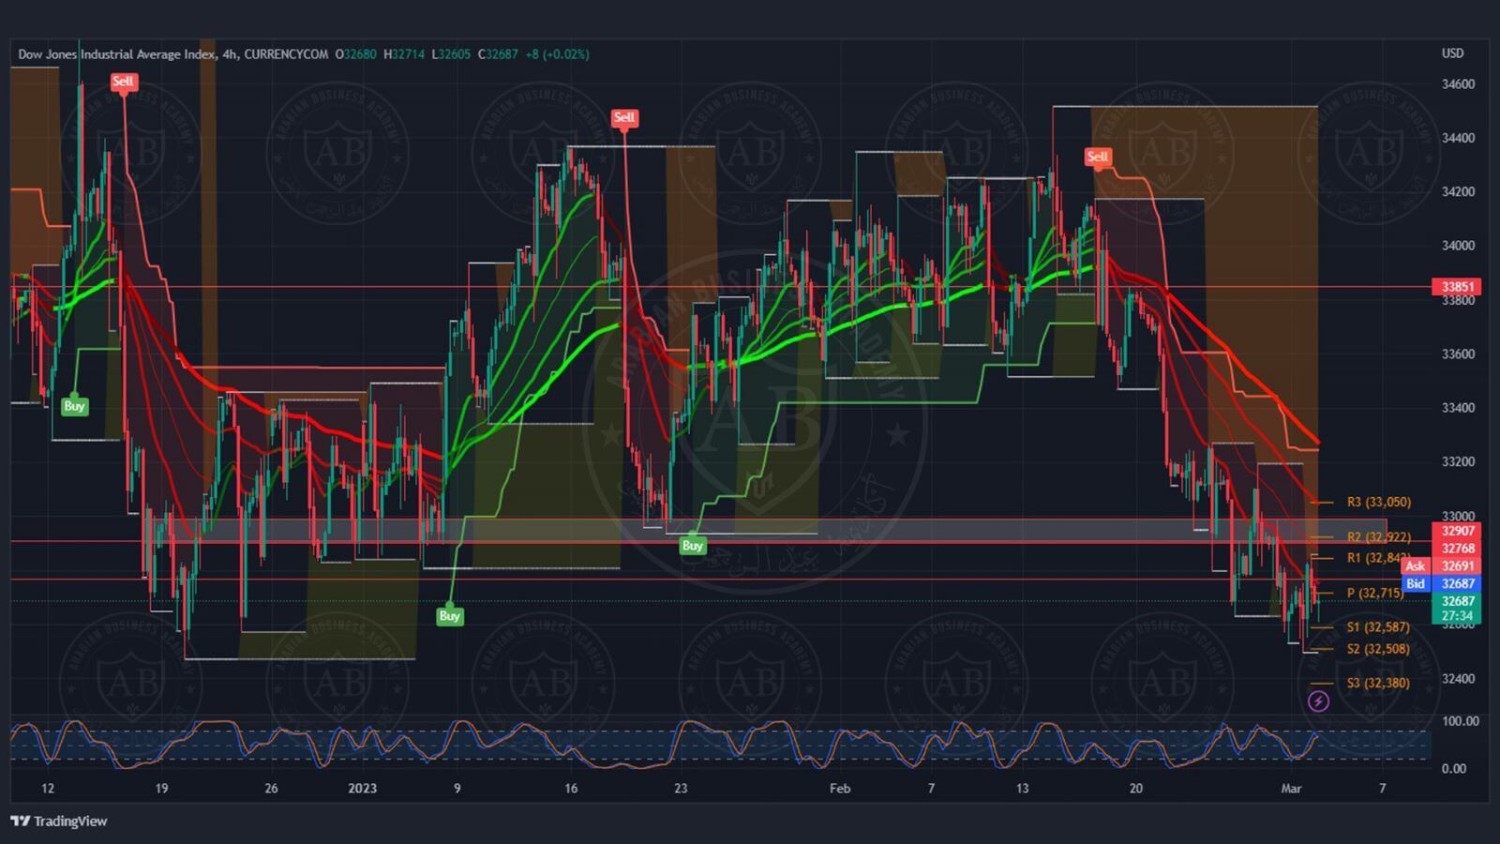Click the 26 date label on the time axis
The image size is (1500, 844).
271,788
